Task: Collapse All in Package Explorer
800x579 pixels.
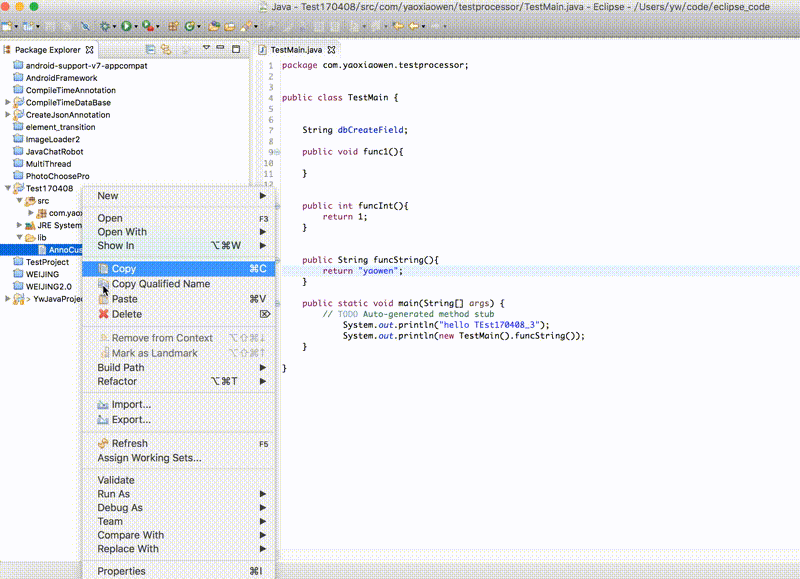Action: 150,49
